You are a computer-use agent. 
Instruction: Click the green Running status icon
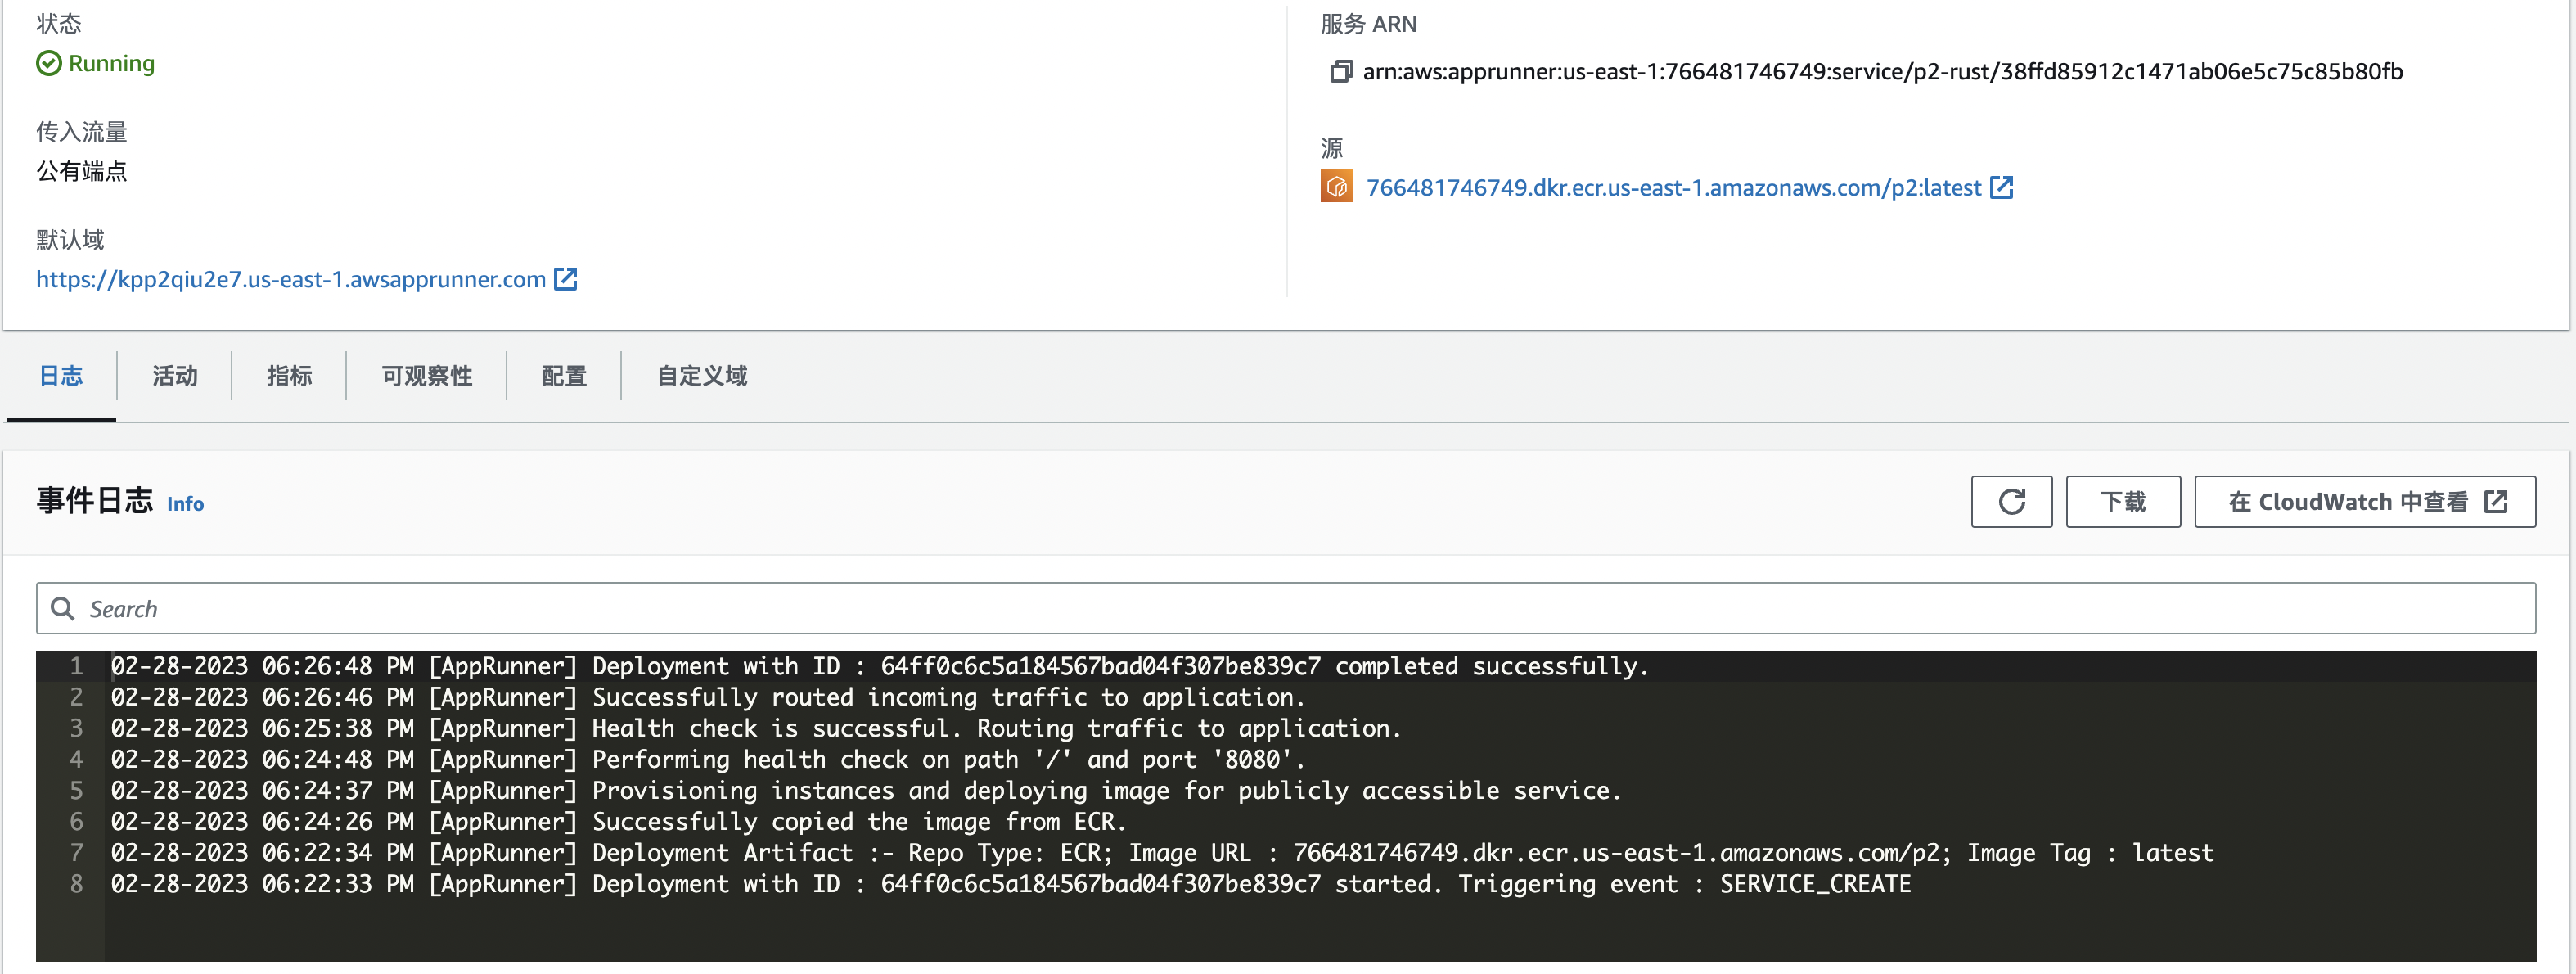click(48, 63)
